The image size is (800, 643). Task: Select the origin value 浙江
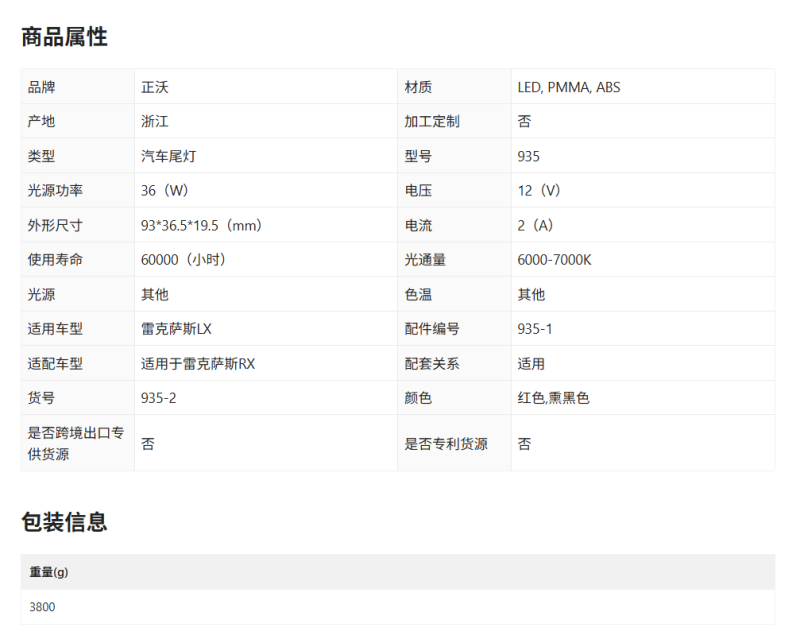155,121
